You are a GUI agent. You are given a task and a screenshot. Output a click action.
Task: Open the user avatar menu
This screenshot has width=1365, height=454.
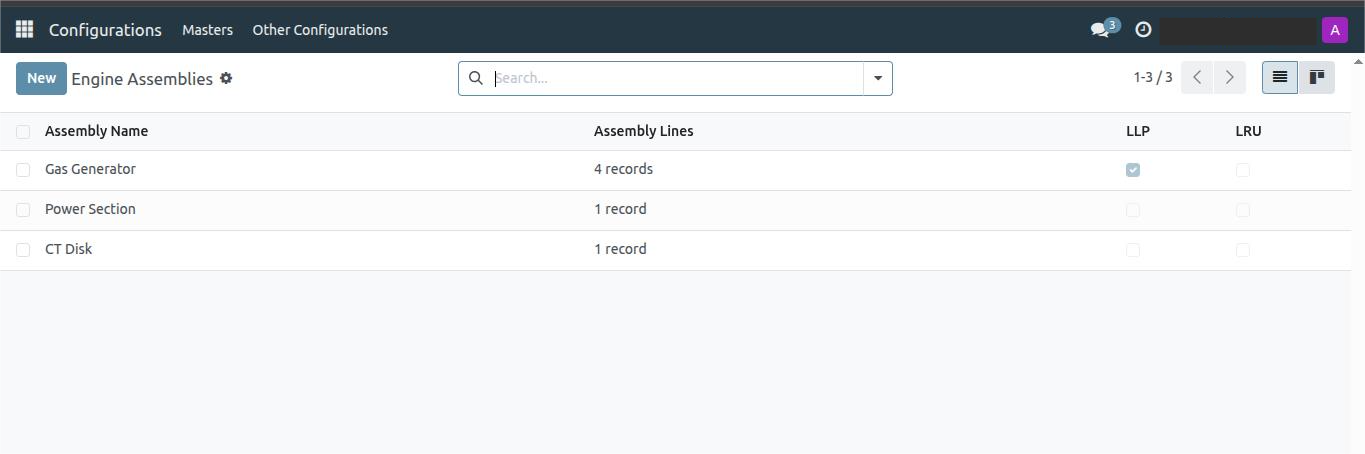(x=1334, y=30)
